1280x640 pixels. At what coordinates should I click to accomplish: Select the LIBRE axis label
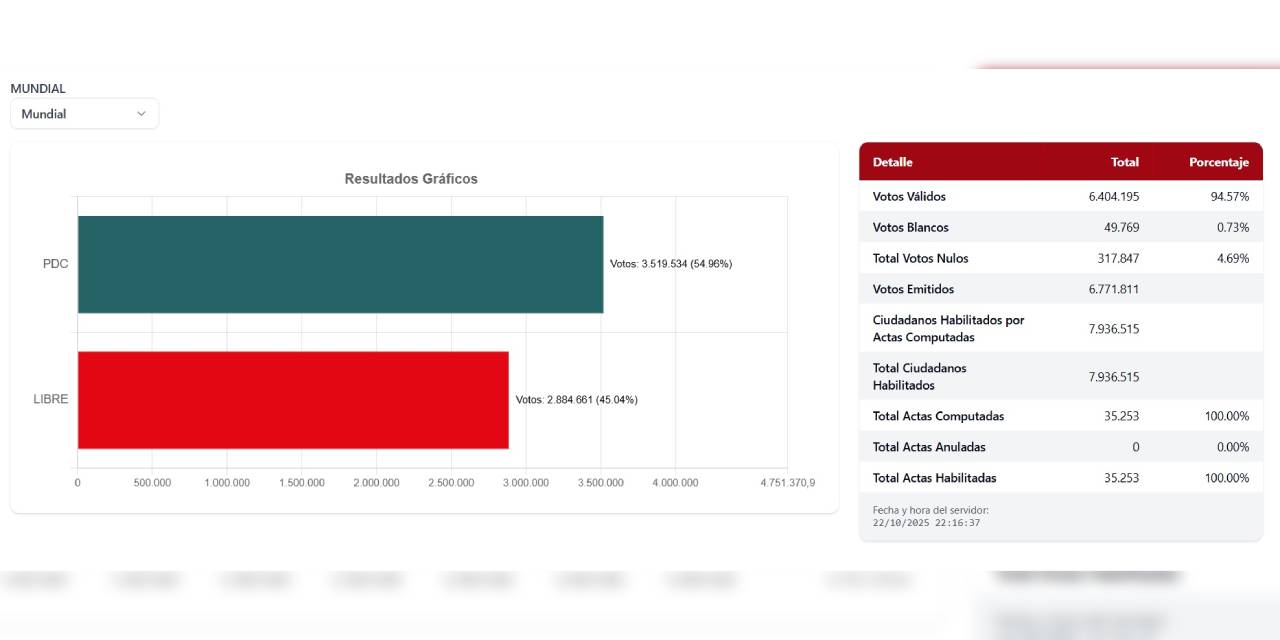[x=51, y=399]
